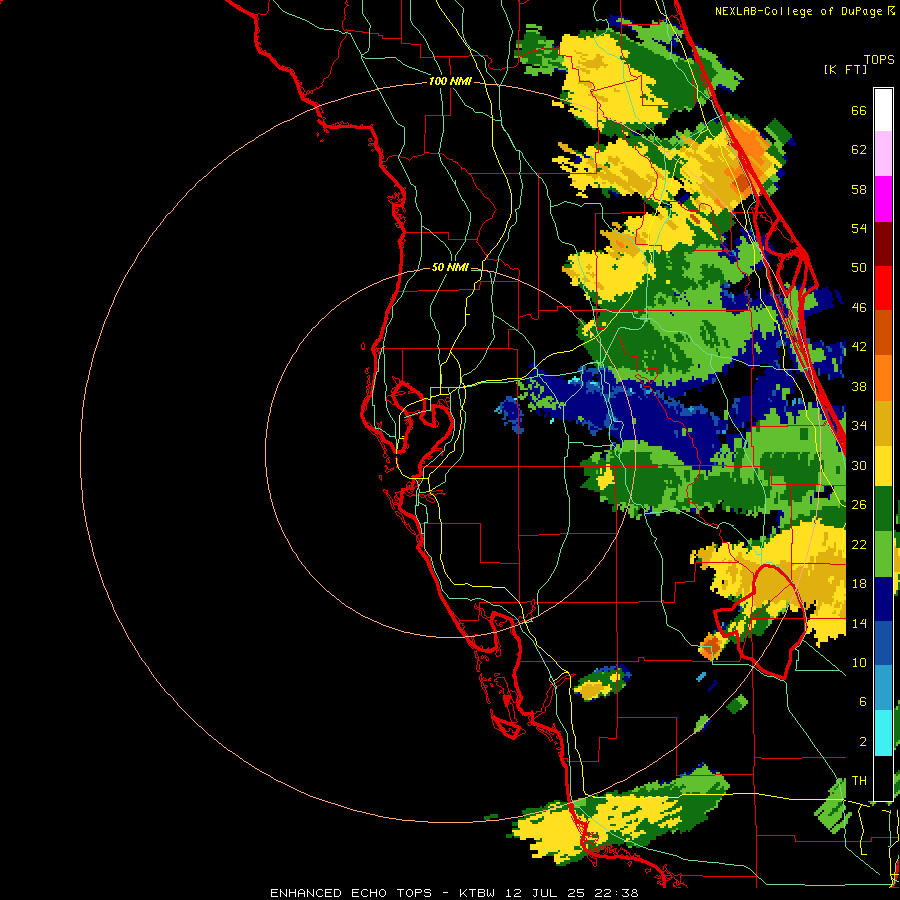This screenshot has height=900, width=900.
Task: Click the '10' scale value
Action: click(859, 662)
